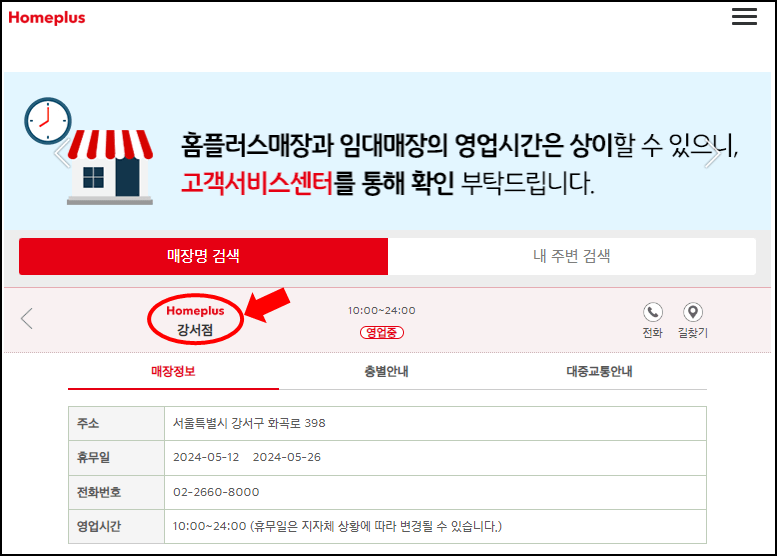The height and width of the screenshot is (556, 777).
Task: Go back with the left chevron beside 강서점
Action: coord(27,318)
